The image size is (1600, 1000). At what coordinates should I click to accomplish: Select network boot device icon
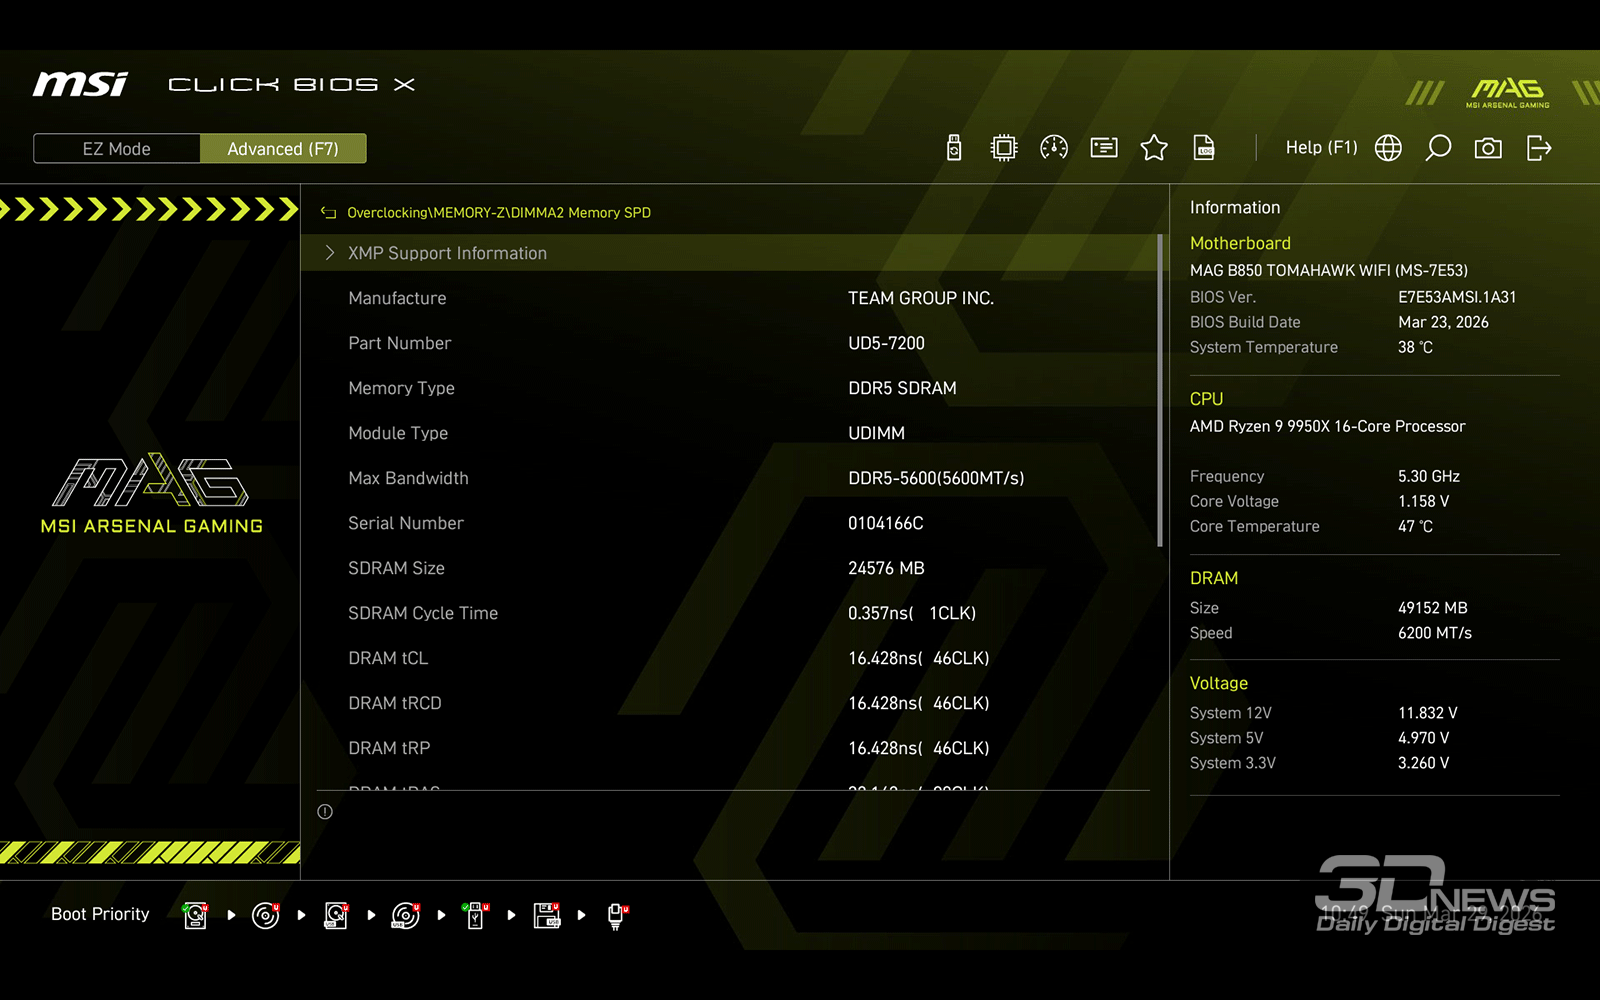(617, 915)
